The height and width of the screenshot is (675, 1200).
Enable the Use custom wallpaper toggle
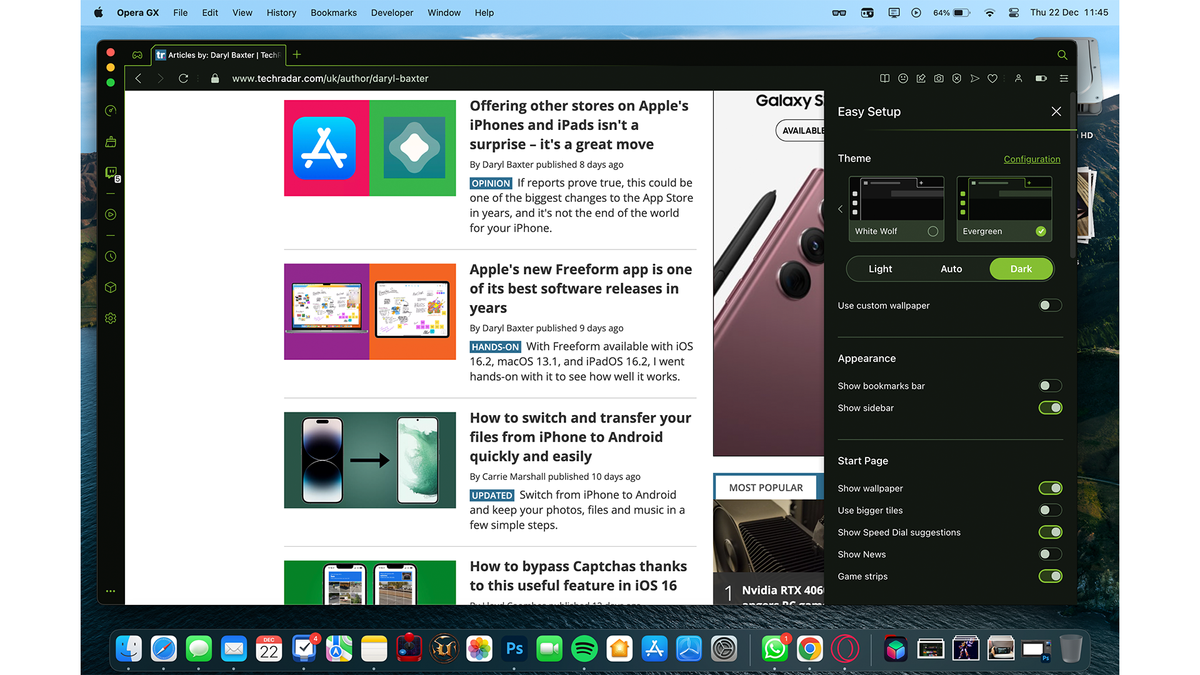[x=1050, y=305]
